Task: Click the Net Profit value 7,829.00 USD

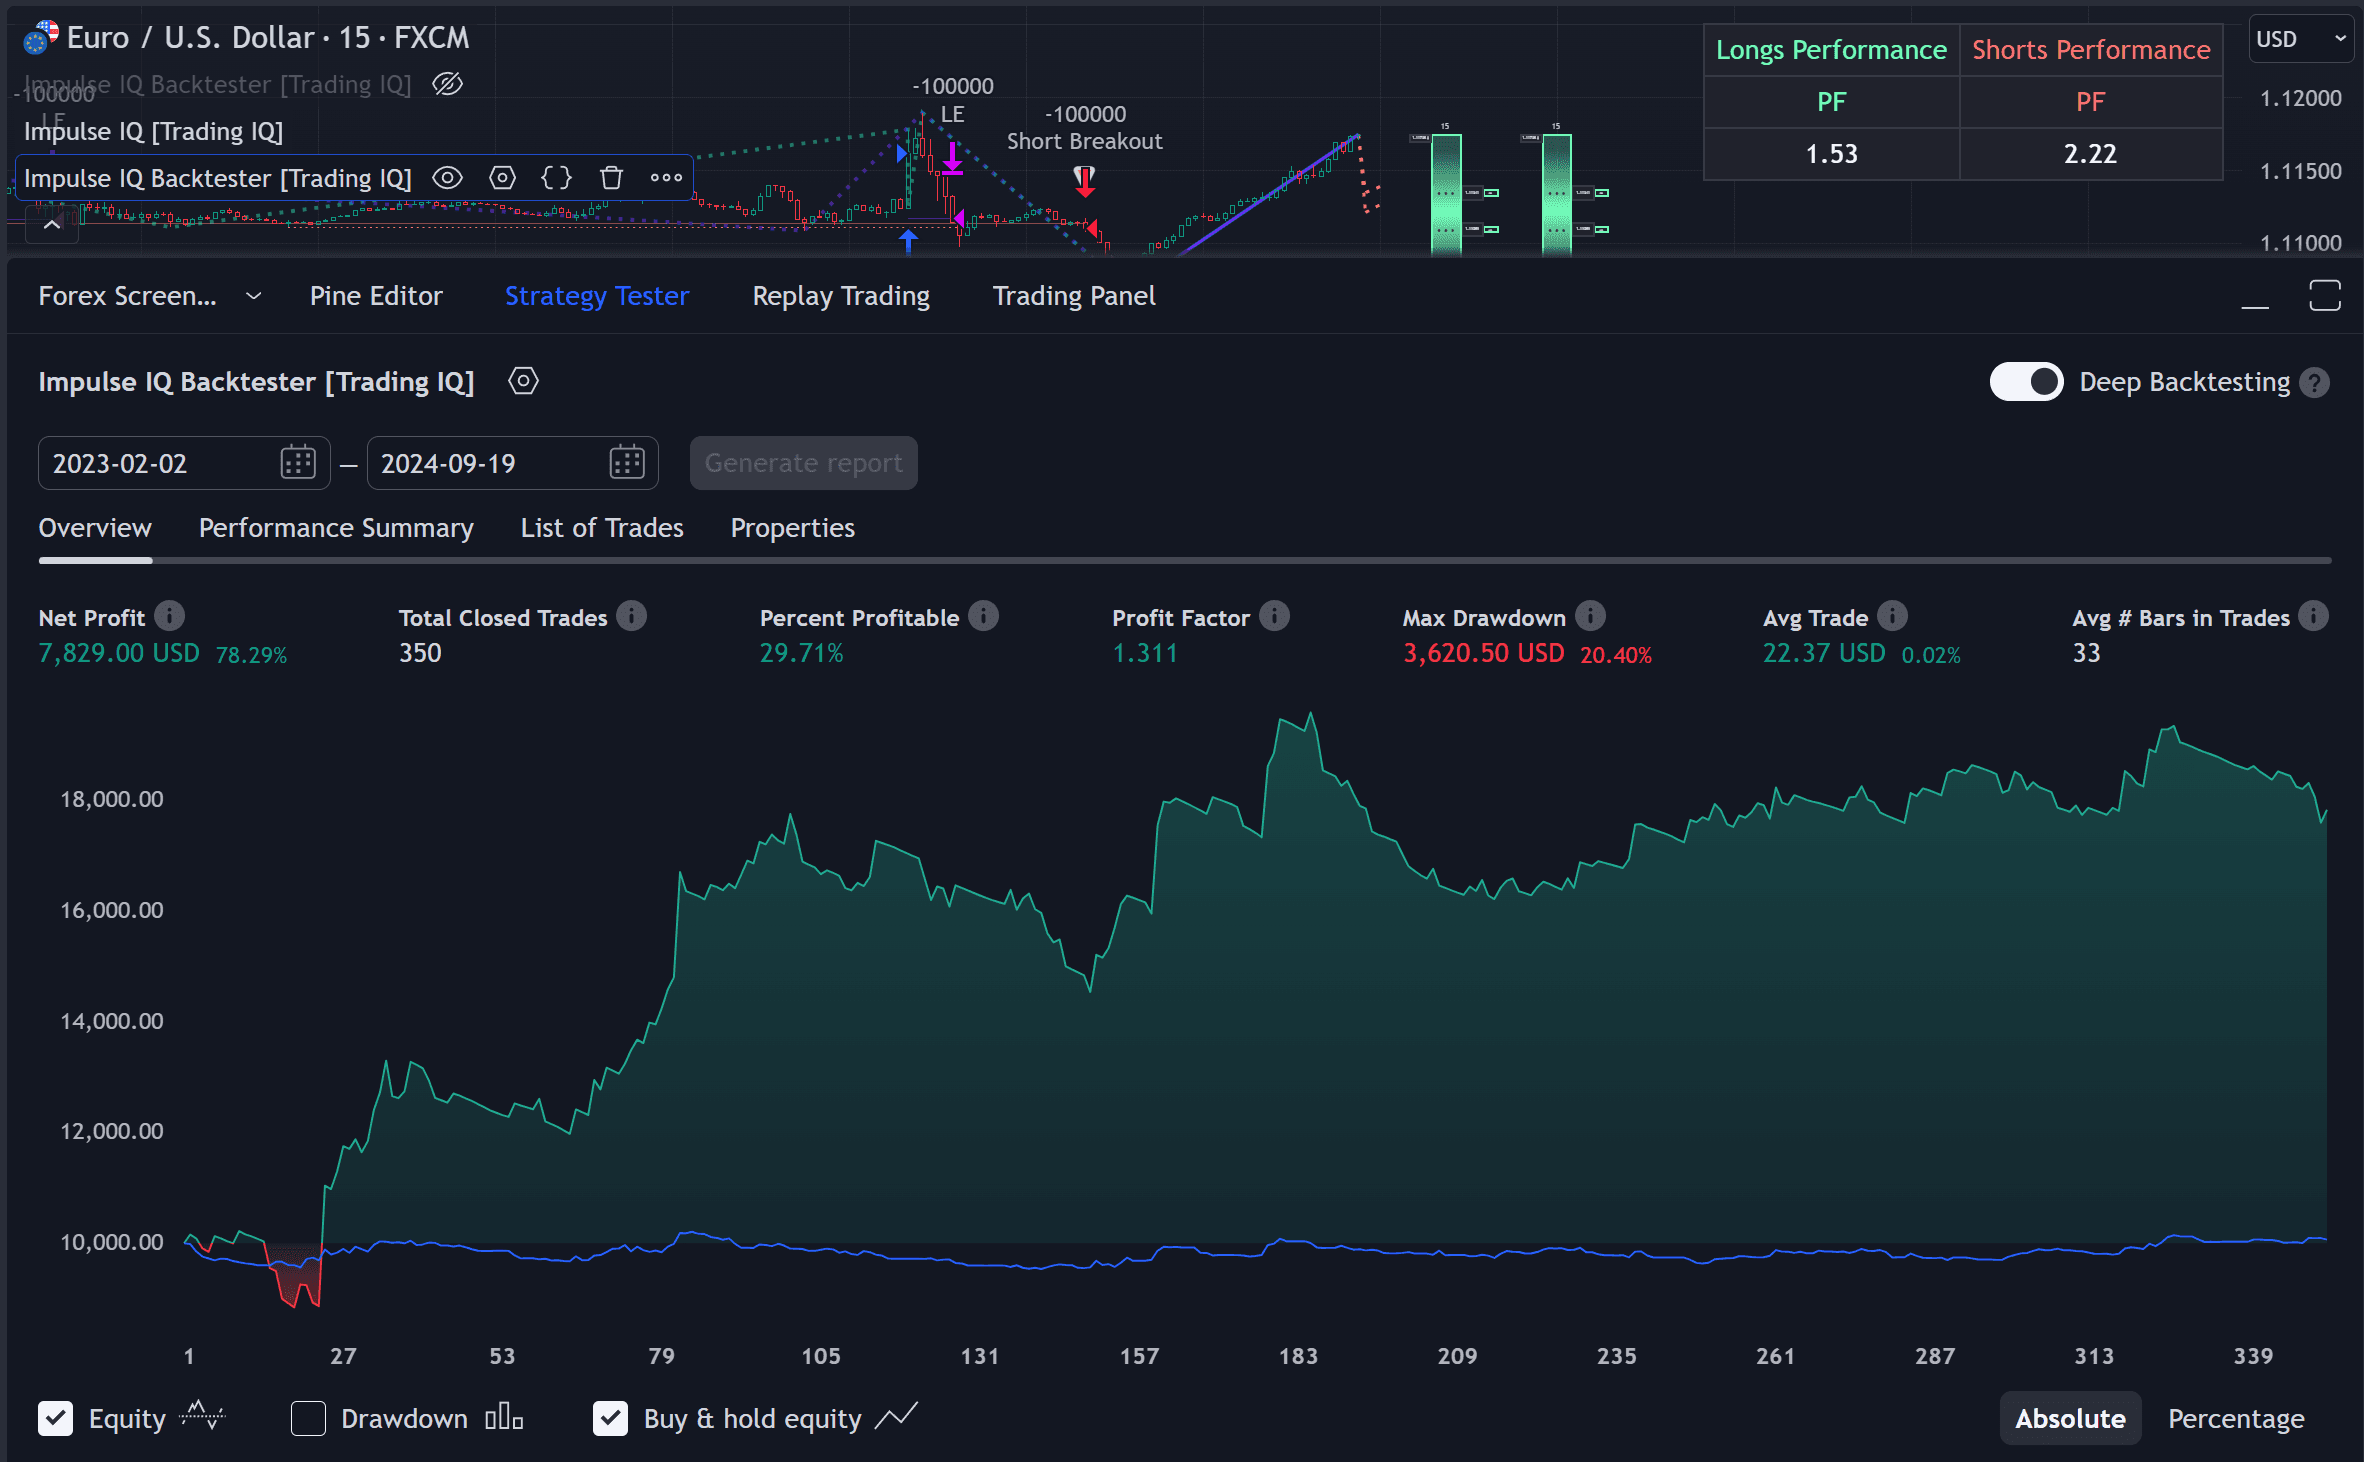Action: [119, 653]
